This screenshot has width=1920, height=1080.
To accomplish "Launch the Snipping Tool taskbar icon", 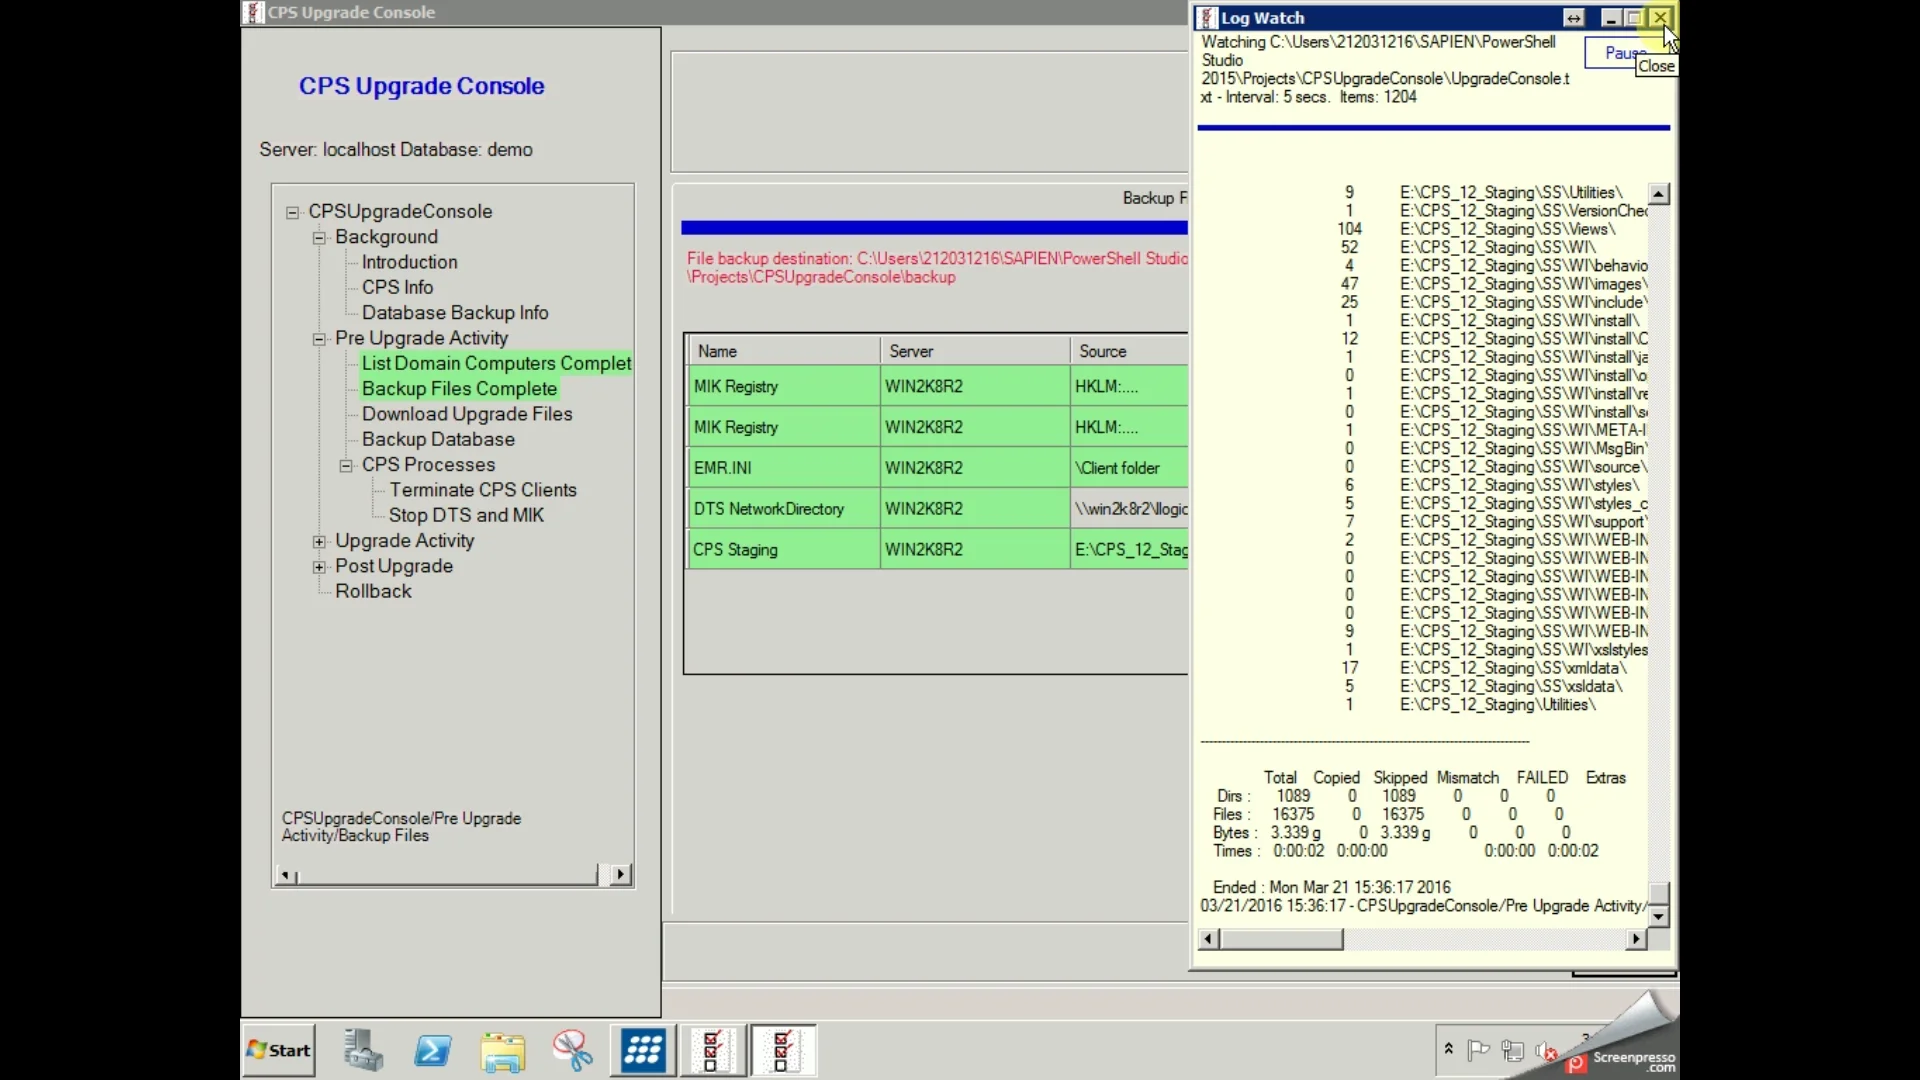I will [x=572, y=1050].
